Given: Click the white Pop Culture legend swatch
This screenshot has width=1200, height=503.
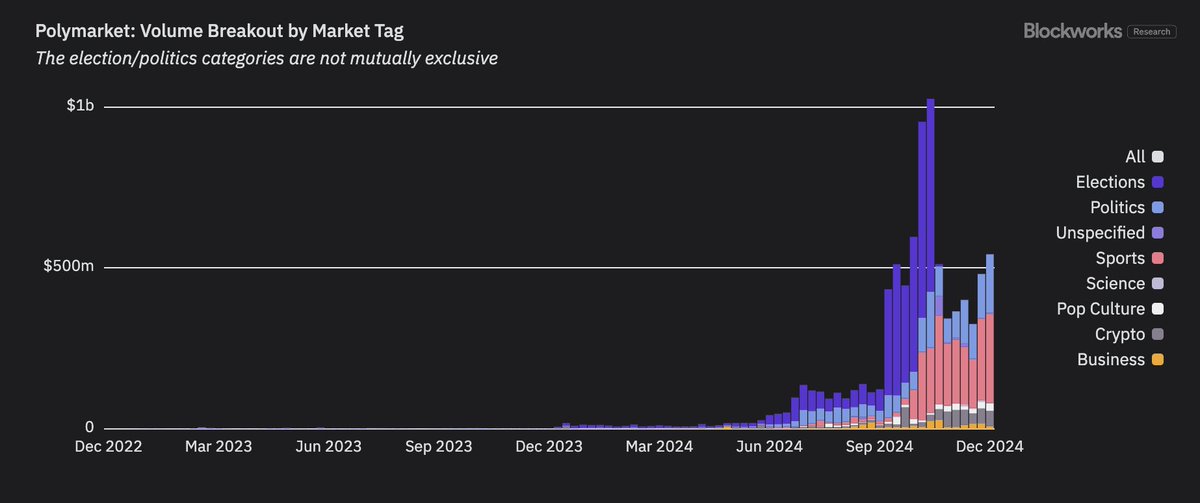Looking at the screenshot, I should click(x=1158, y=309).
